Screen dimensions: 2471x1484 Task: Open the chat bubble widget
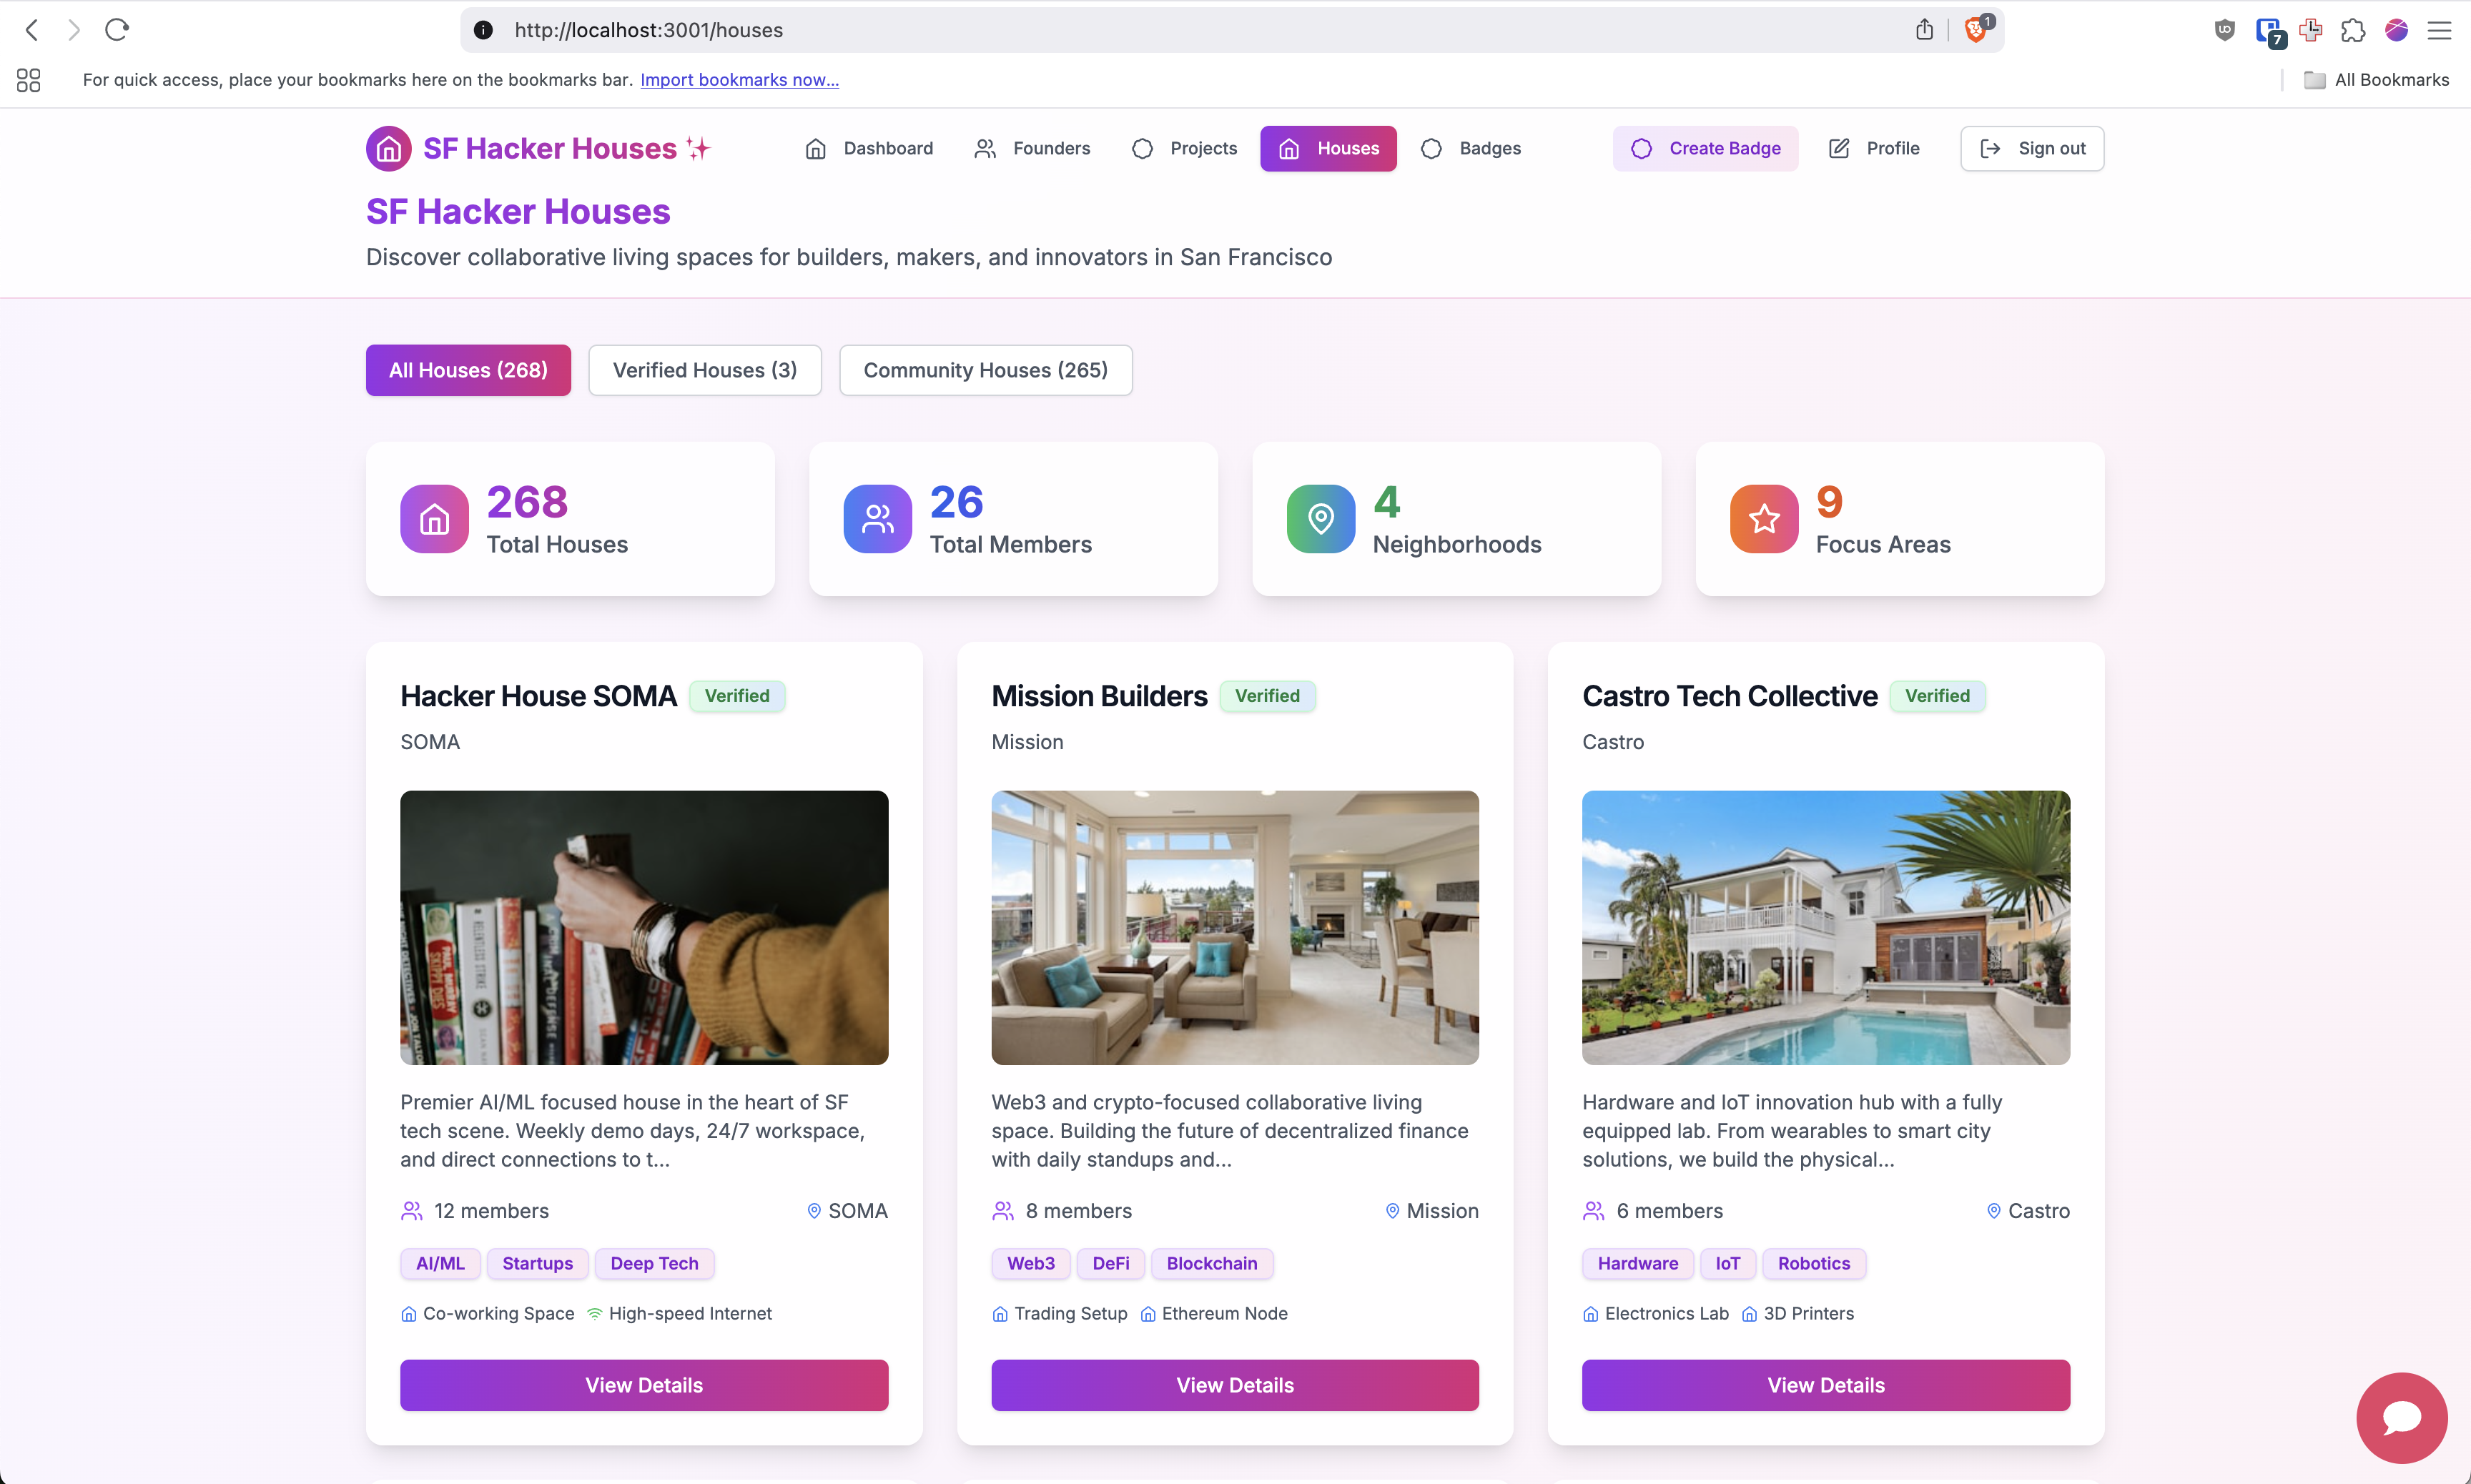coord(2401,1416)
